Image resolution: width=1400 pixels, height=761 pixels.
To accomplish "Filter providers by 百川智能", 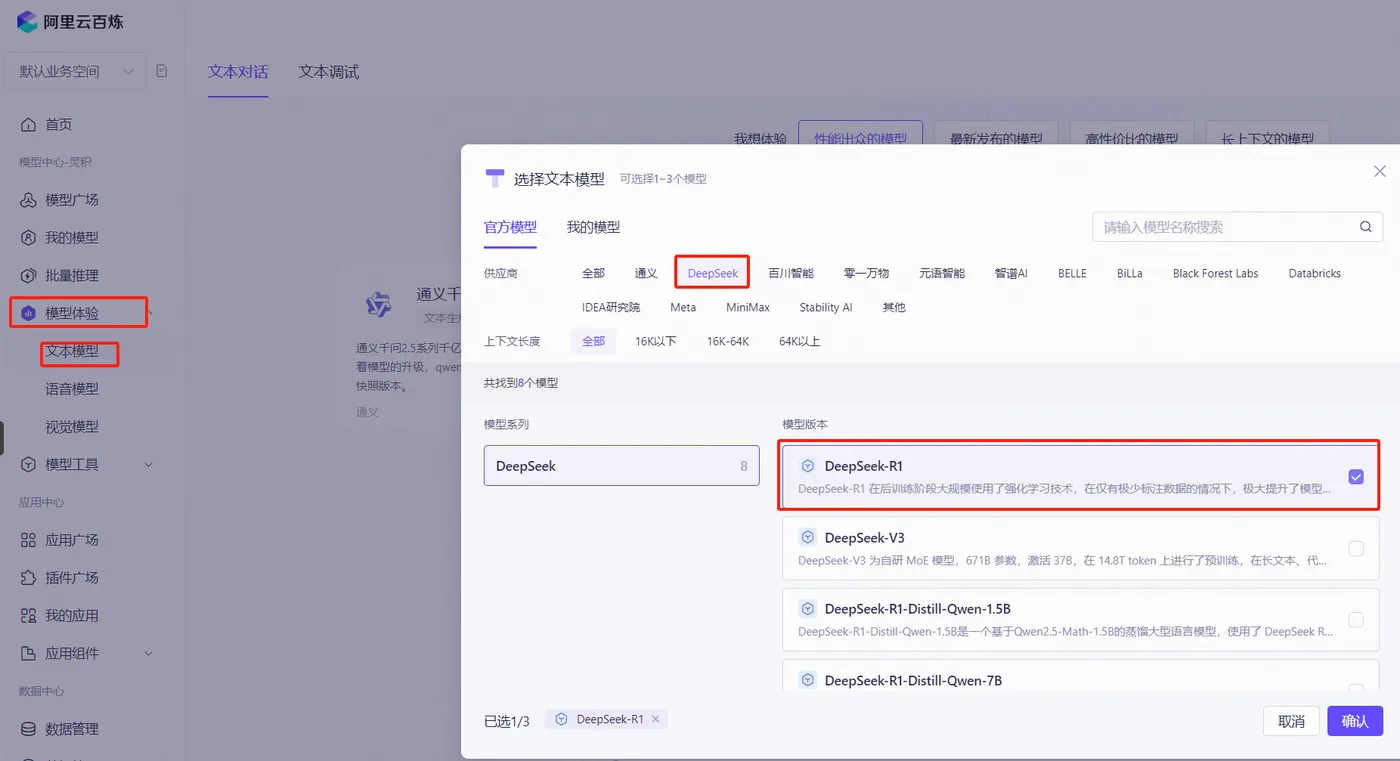I will (791, 273).
